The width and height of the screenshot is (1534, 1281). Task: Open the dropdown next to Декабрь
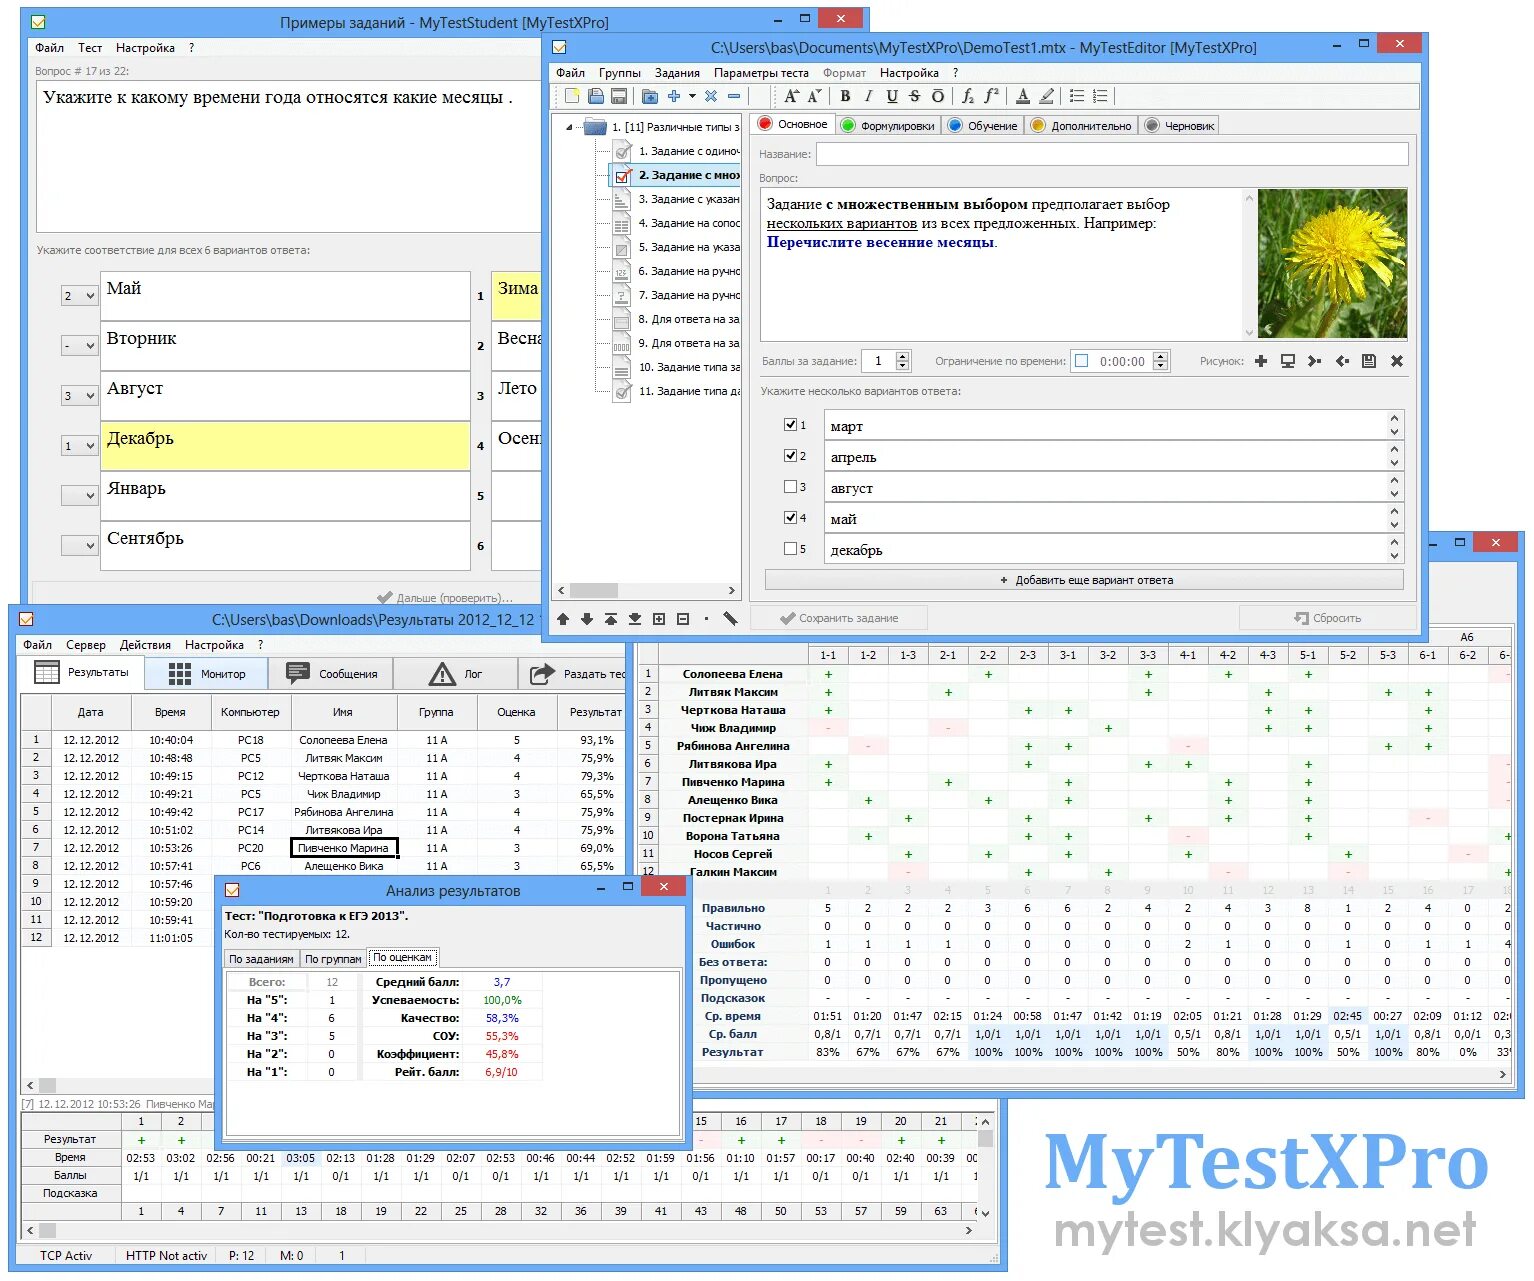pos(79,446)
